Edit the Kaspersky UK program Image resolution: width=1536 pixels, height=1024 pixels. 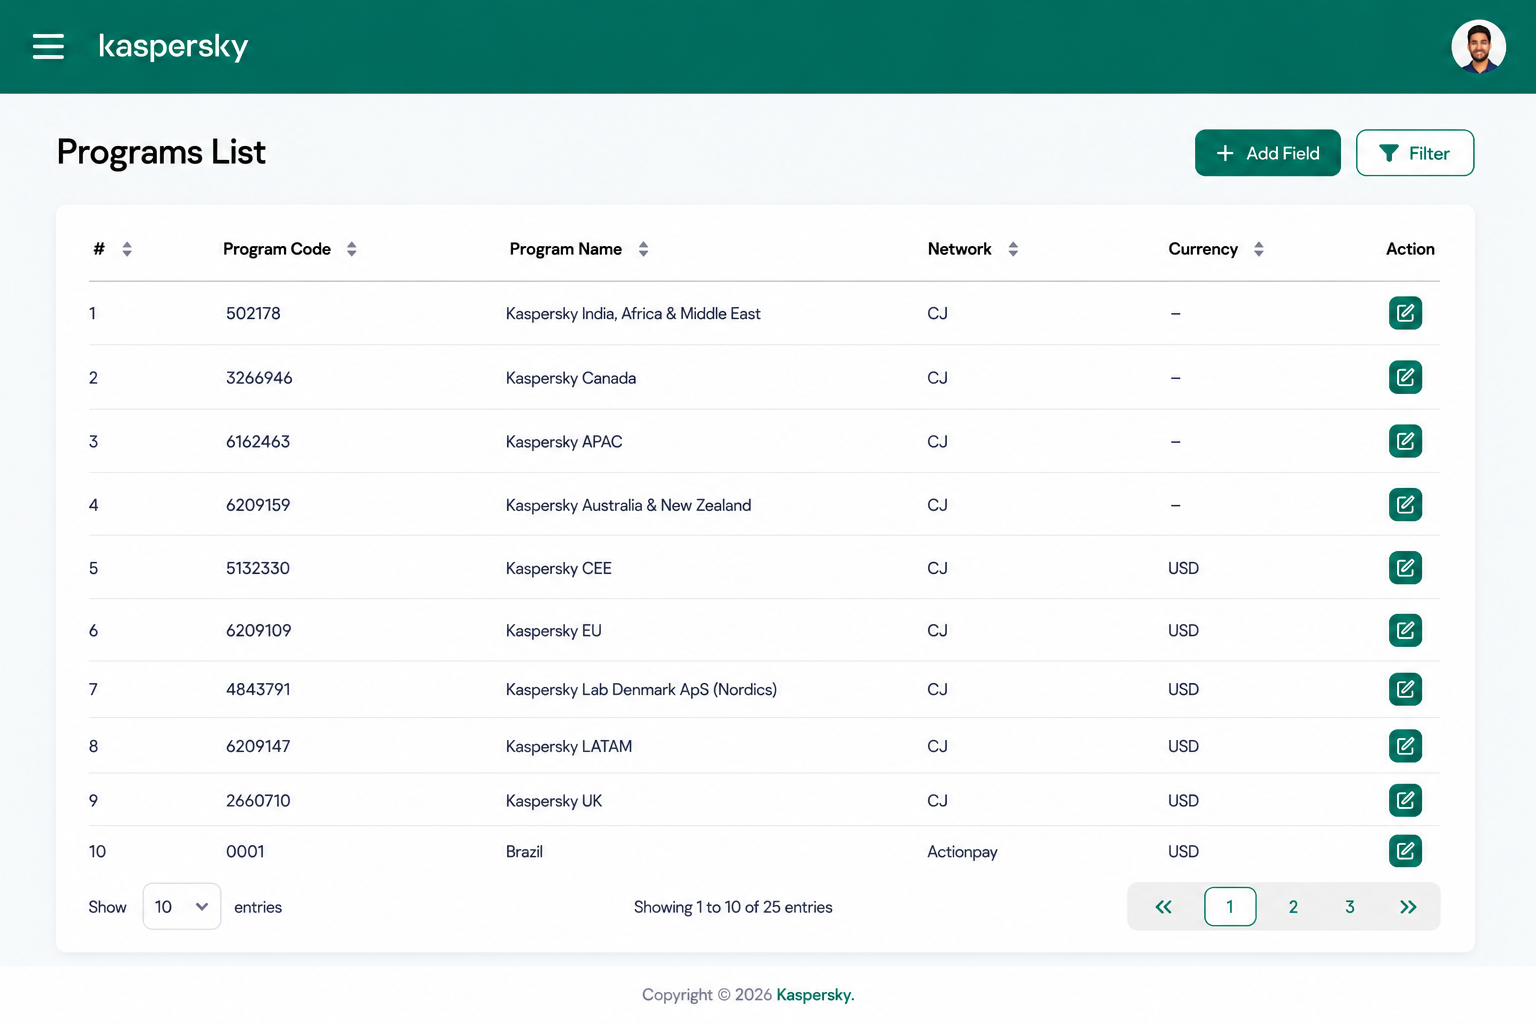click(x=1405, y=800)
